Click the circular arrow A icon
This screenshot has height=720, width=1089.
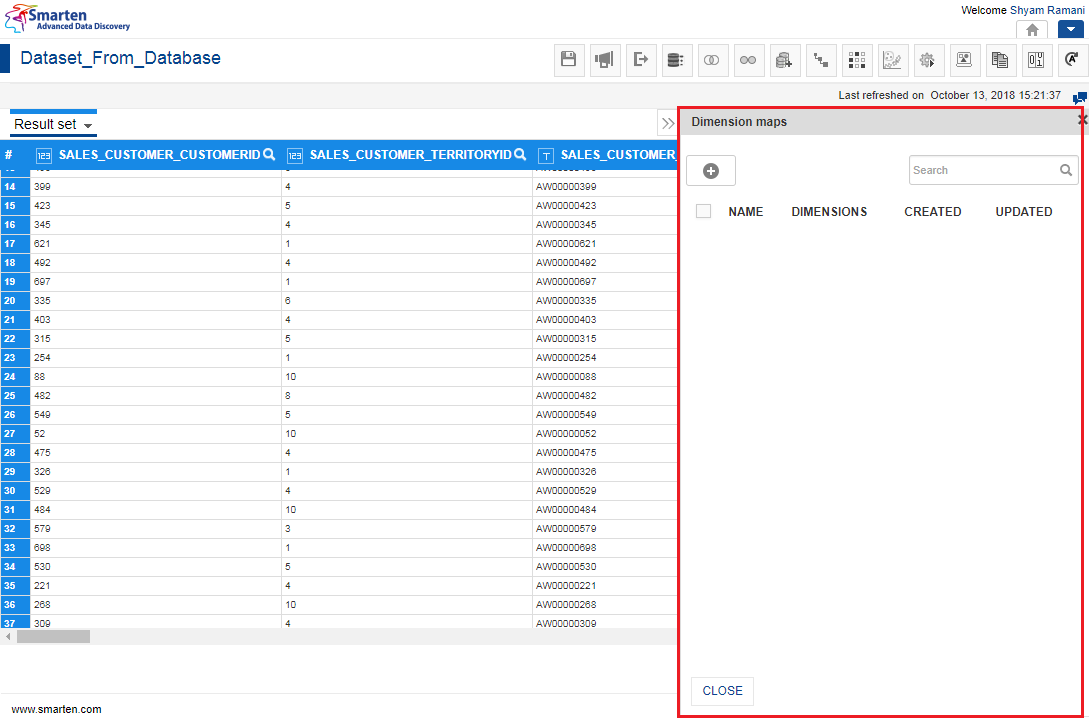1072,60
